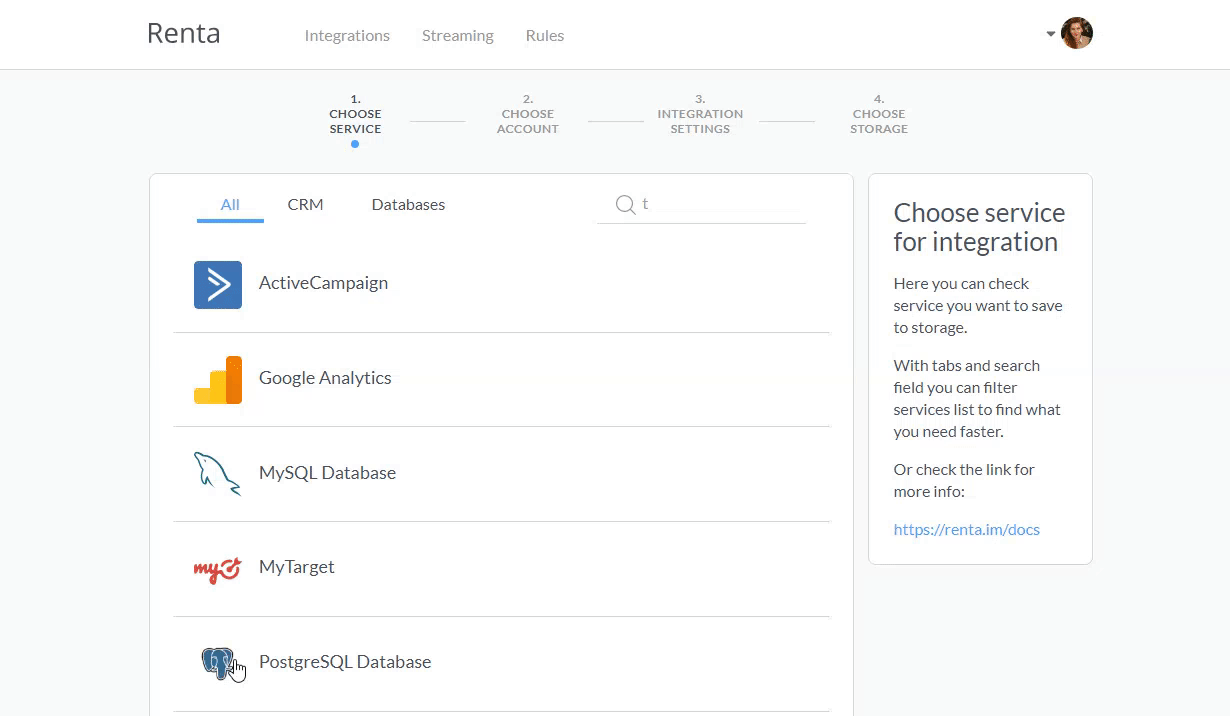Select the ActiveCampaign service name
1230x716 pixels.
point(323,283)
